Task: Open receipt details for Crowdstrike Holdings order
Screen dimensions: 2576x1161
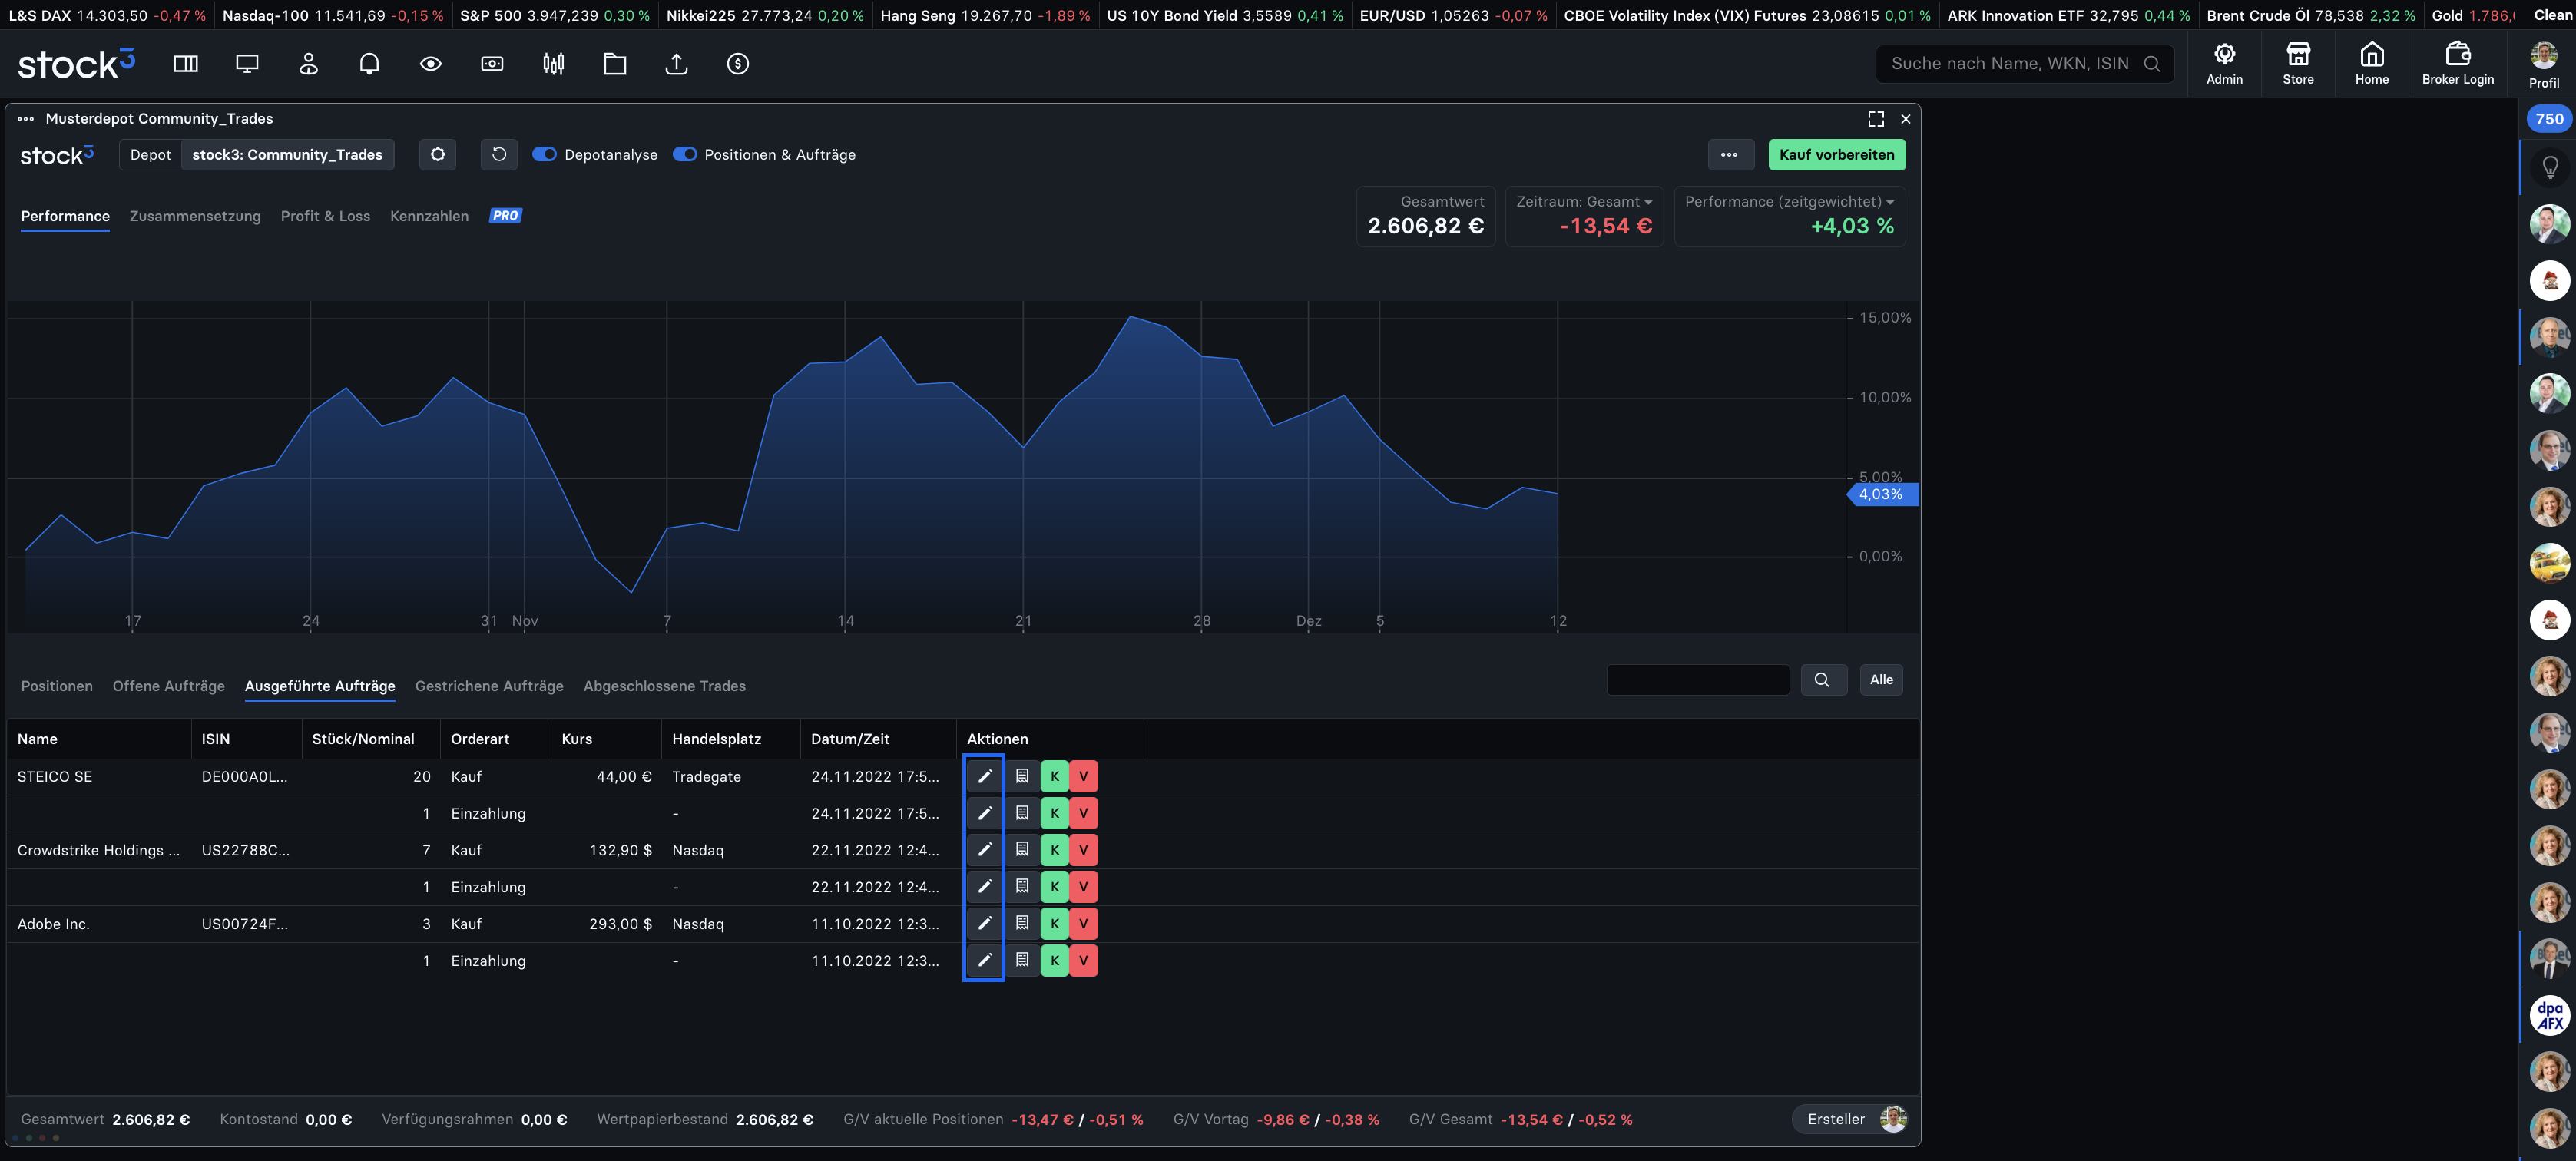Action: tap(1022, 850)
